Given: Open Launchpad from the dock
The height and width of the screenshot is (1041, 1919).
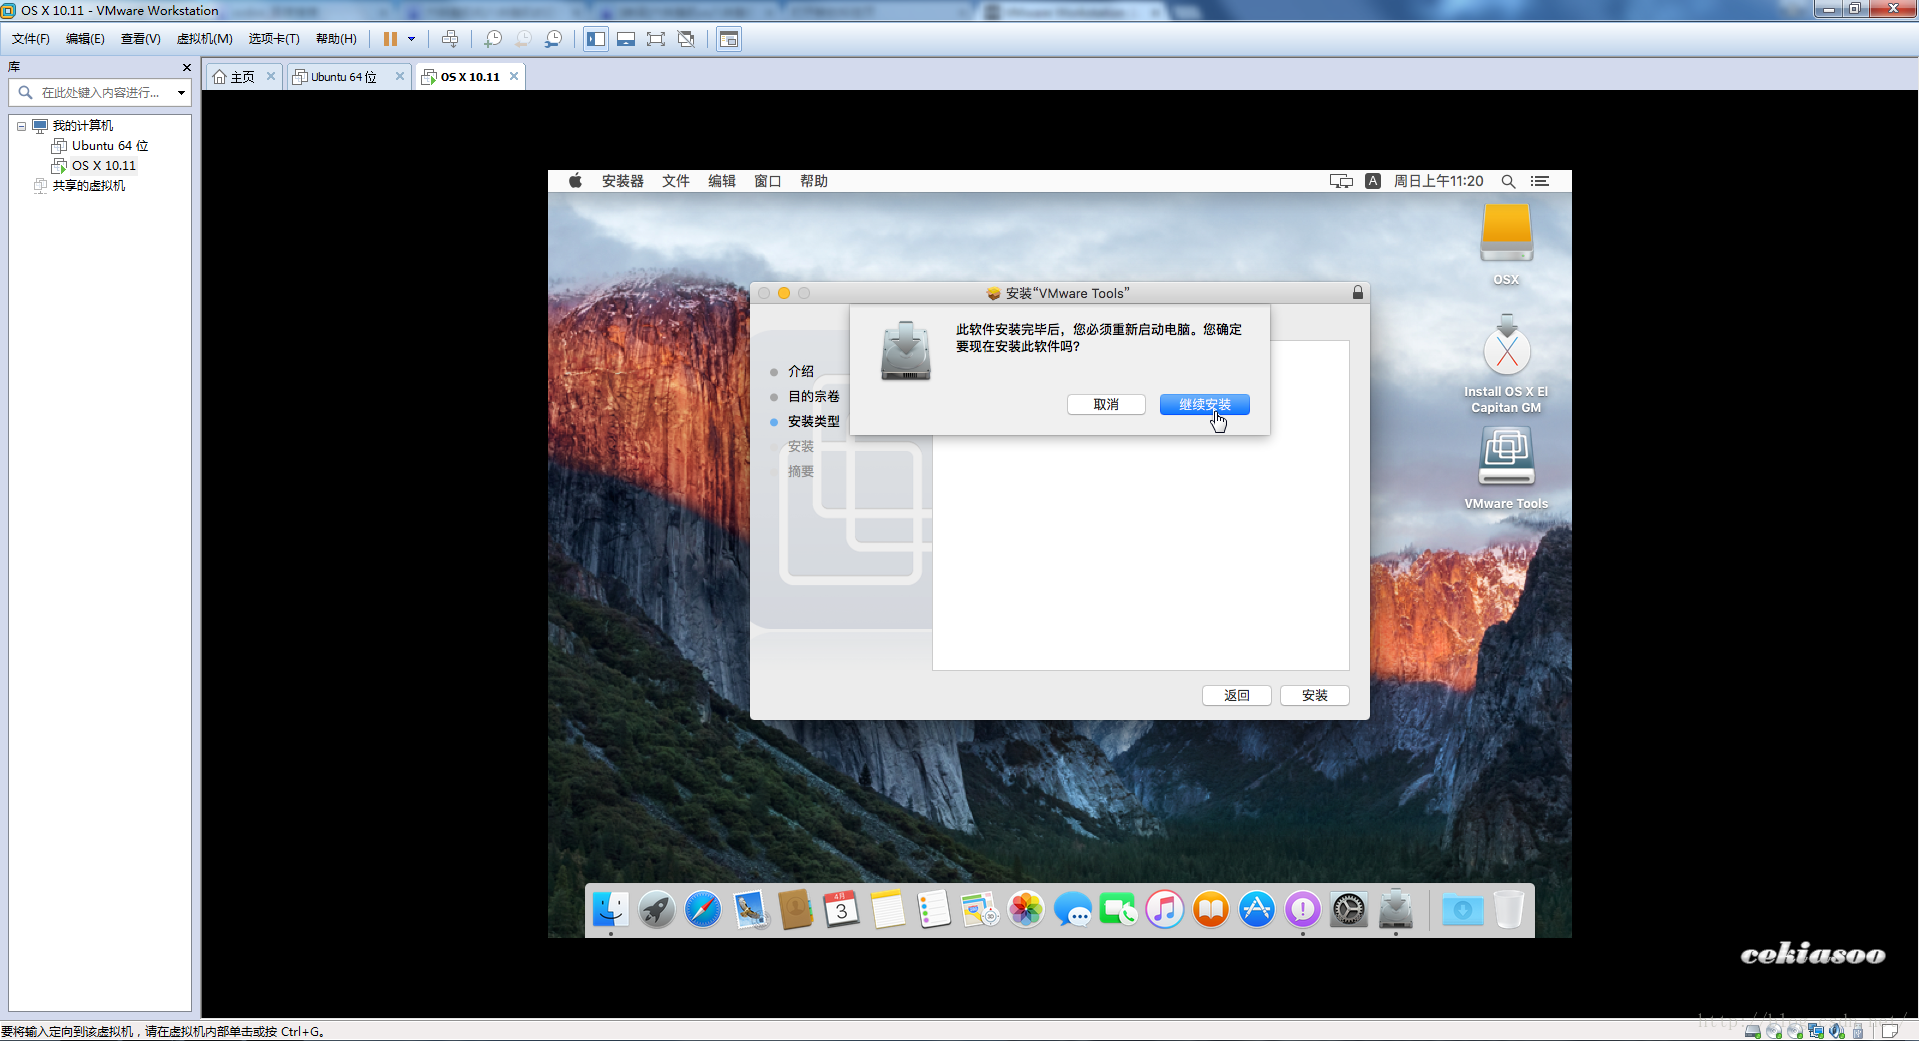Looking at the screenshot, I should tap(657, 909).
